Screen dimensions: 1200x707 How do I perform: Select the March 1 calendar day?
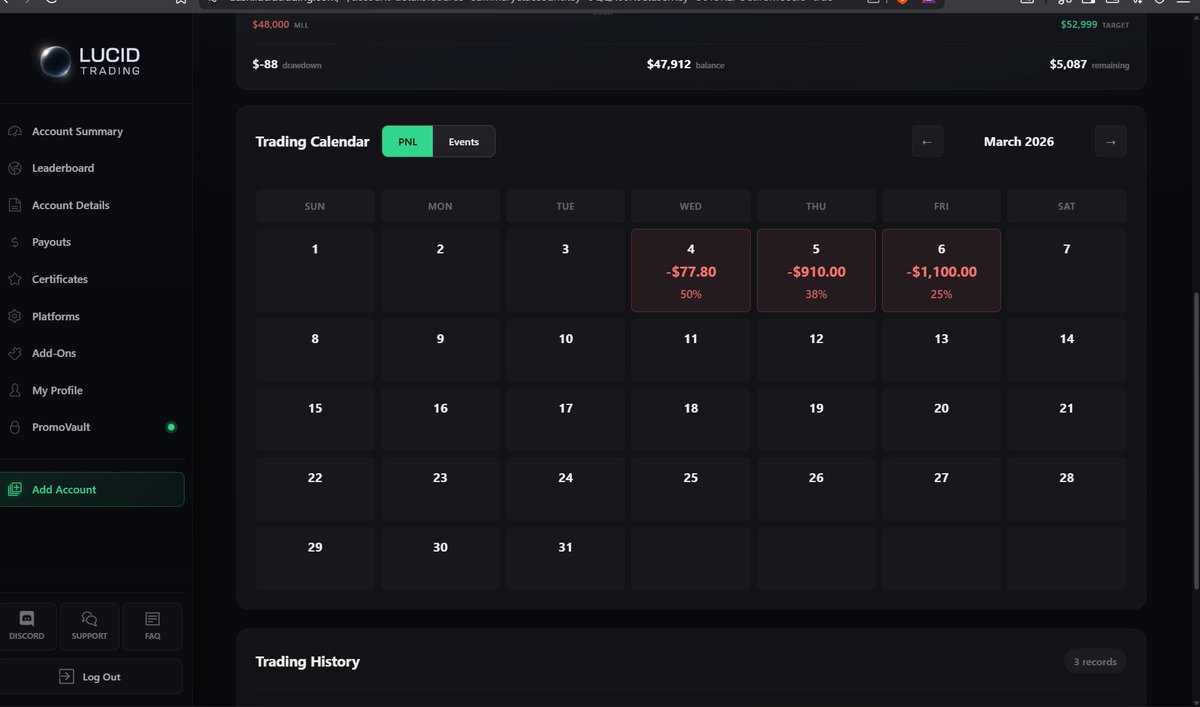click(315, 270)
